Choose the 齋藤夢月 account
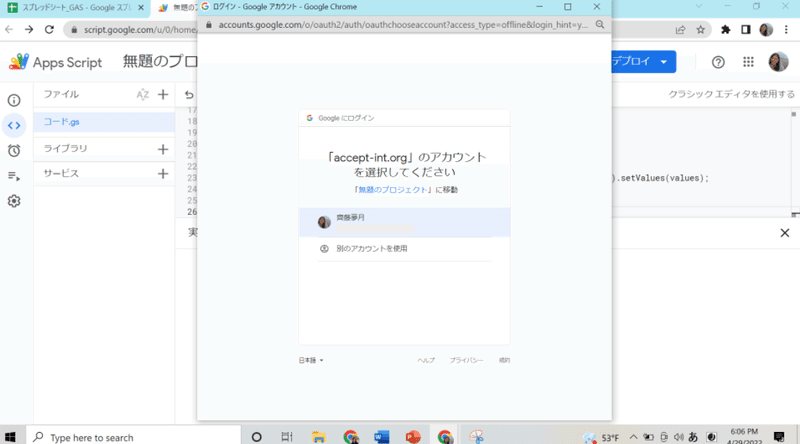 (405, 222)
